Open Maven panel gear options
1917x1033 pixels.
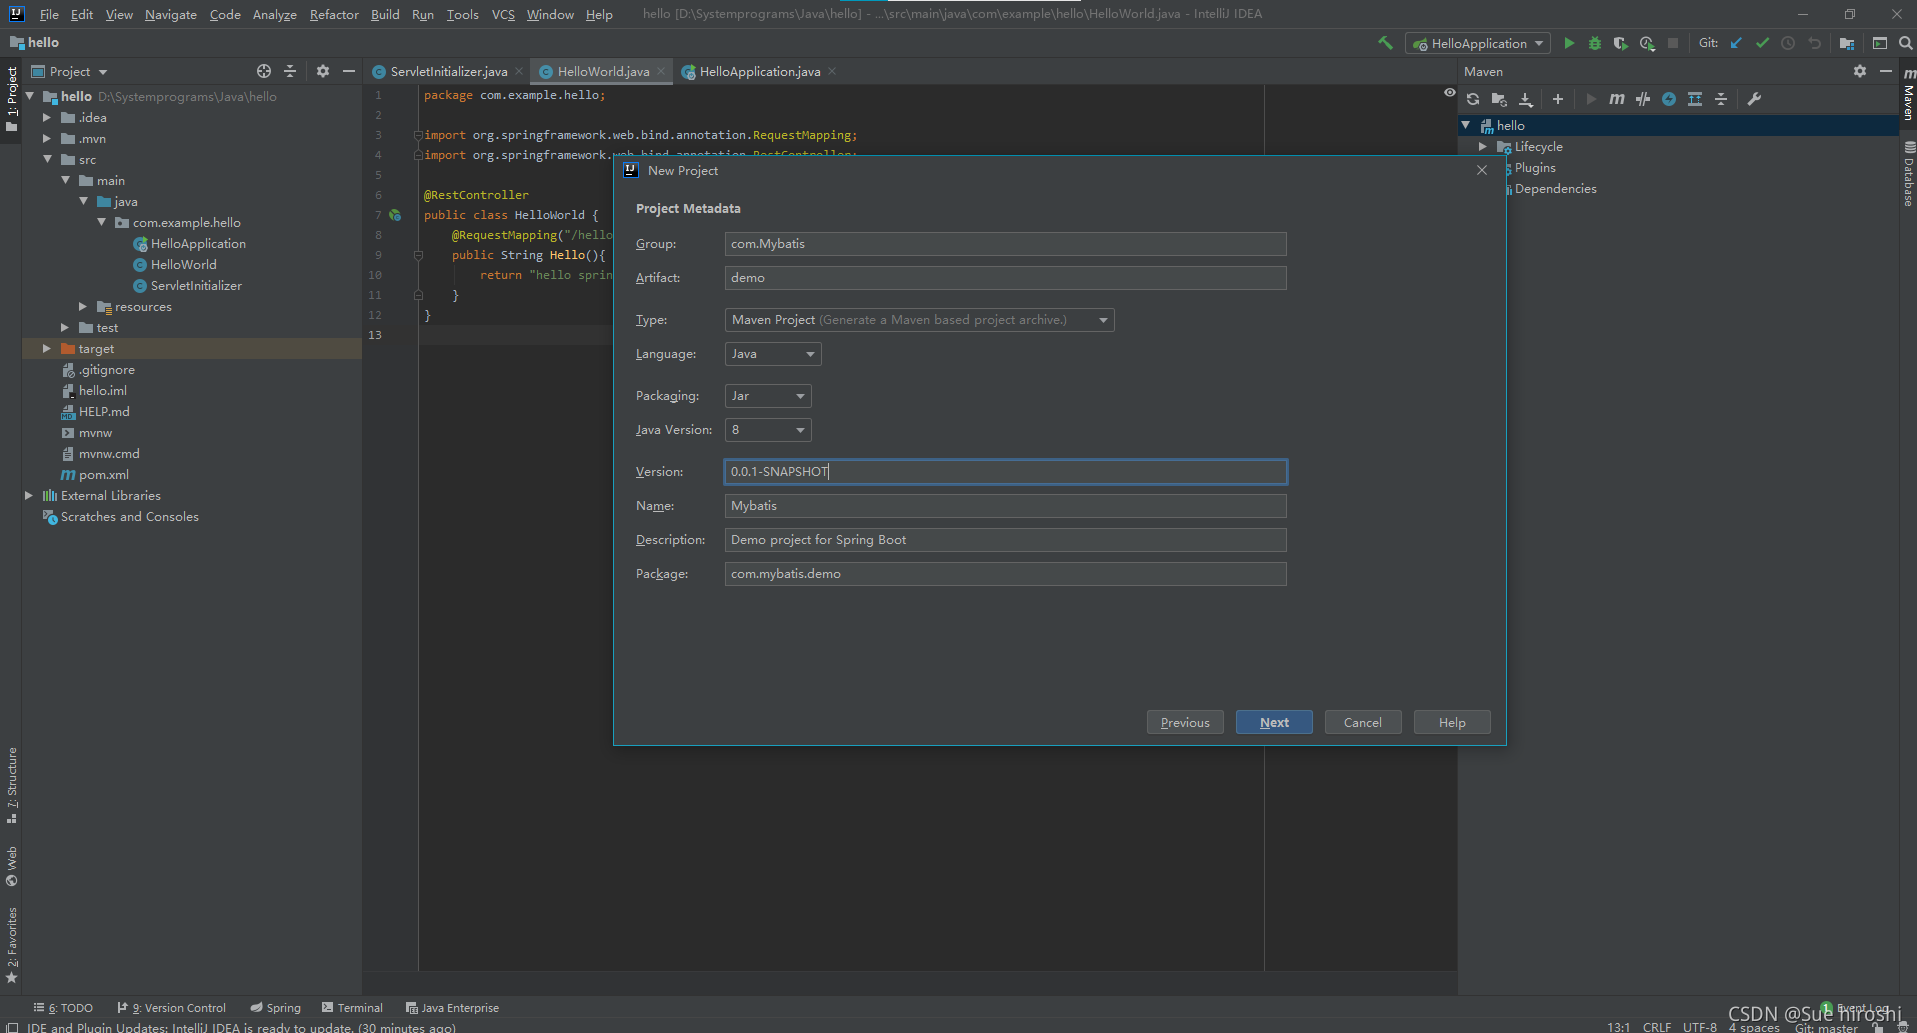click(1860, 71)
